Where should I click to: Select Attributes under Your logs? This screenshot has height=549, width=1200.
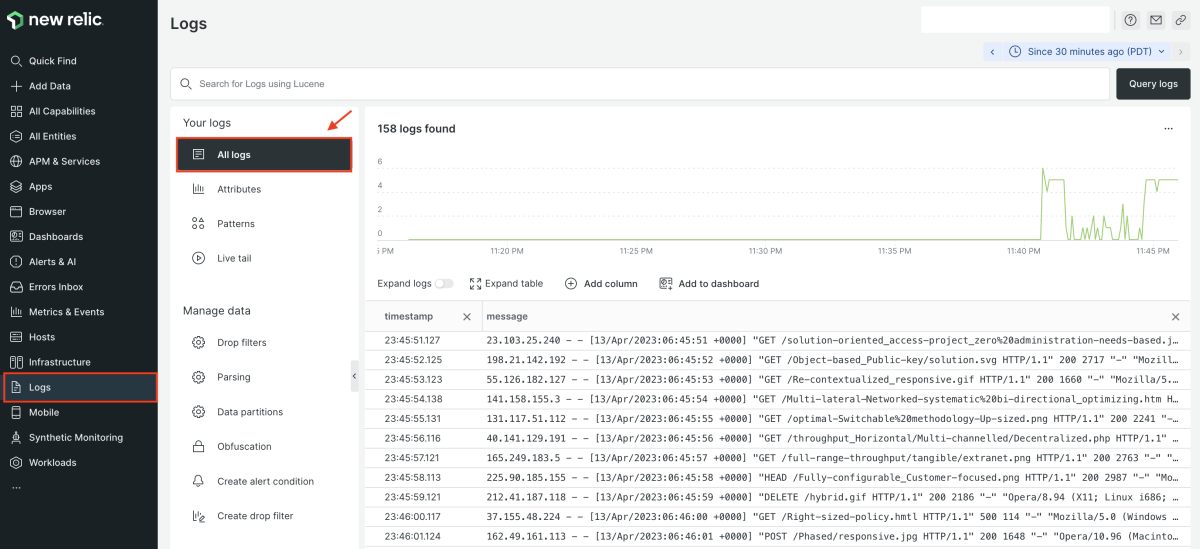pyautogui.click(x=239, y=189)
